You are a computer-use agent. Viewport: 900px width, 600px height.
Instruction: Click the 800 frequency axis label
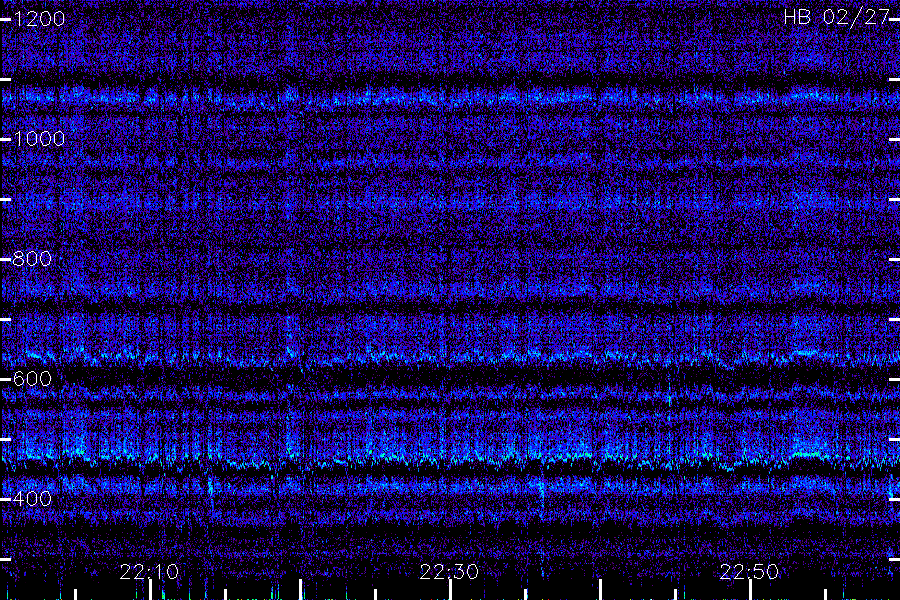pyautogui.click(x=32, y=259)
